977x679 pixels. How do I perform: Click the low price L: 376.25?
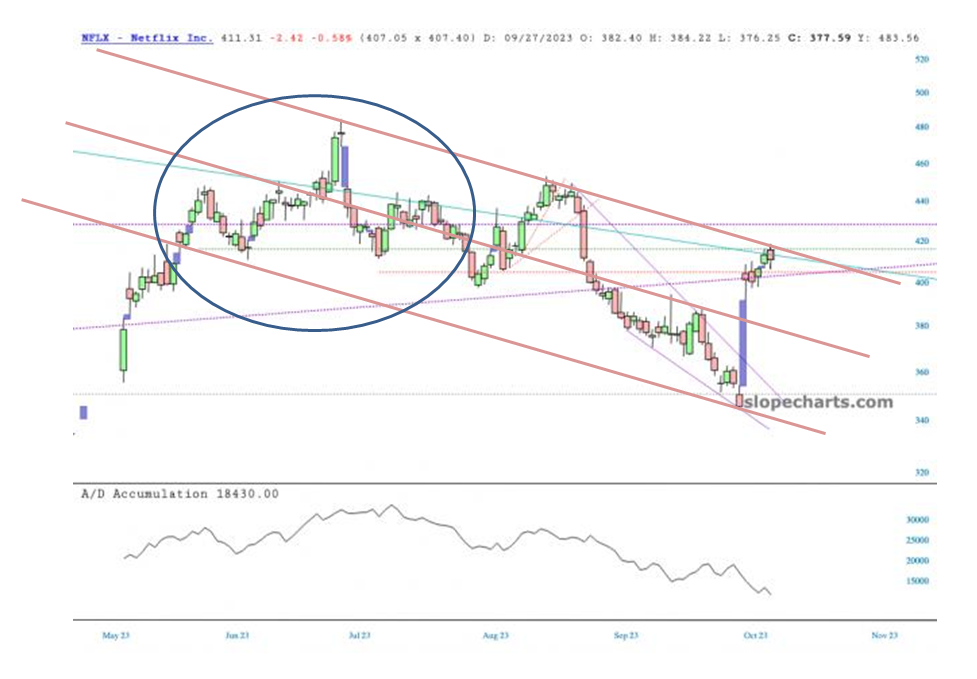pyautogui.click(x=750, y=38)
